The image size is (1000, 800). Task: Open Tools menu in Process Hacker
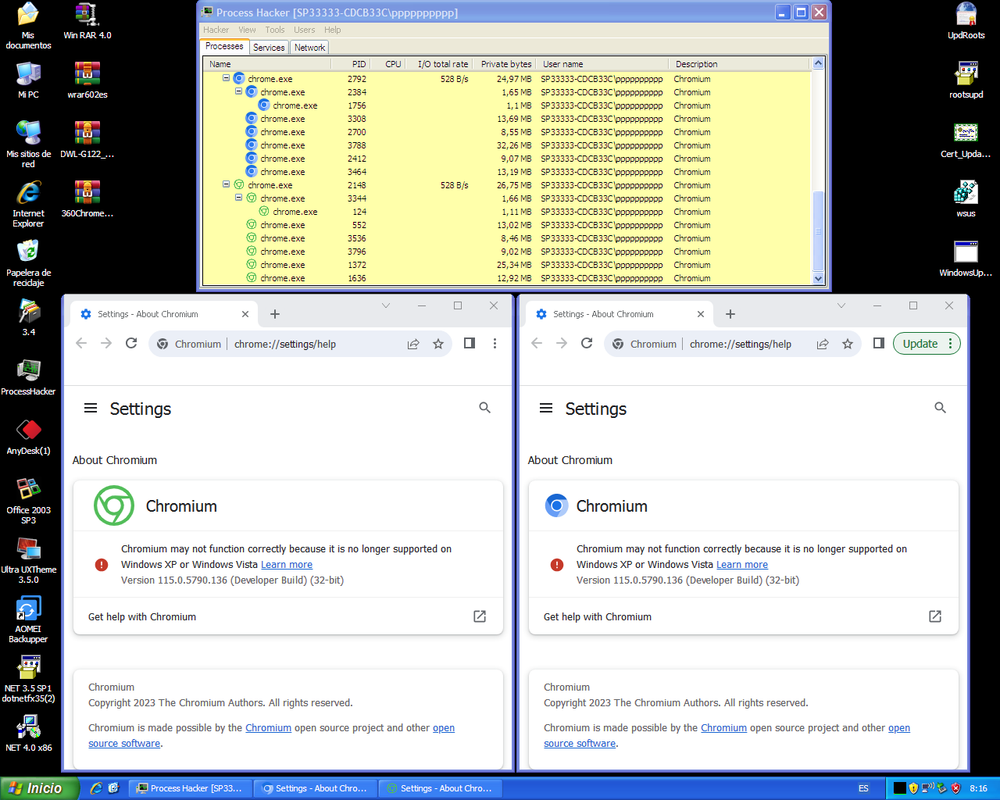pyautogui.click(x=275, y=29)
